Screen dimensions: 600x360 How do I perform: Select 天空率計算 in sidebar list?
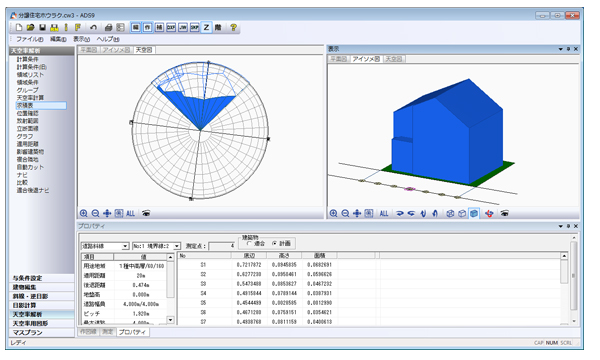pyautogui.click(x=30, y=98)
